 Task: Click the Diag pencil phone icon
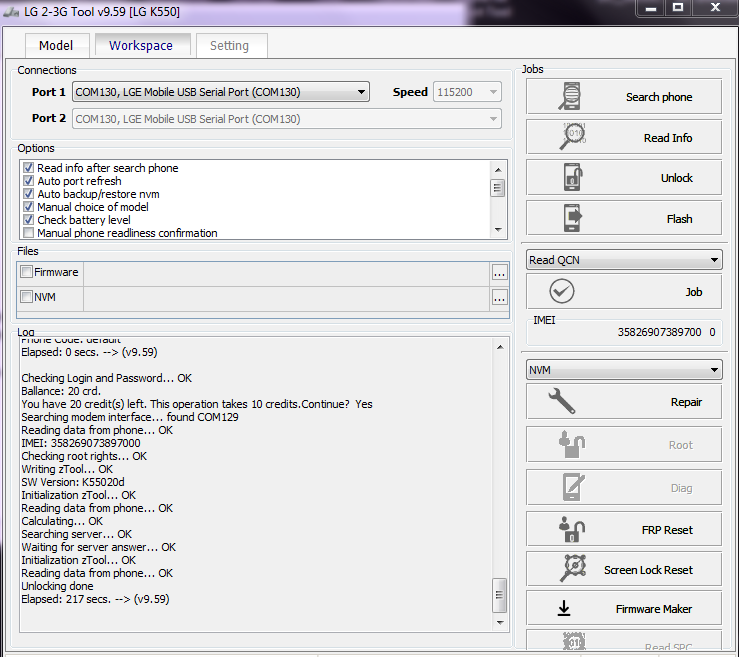pyautogui.click(x=573, y=487)
